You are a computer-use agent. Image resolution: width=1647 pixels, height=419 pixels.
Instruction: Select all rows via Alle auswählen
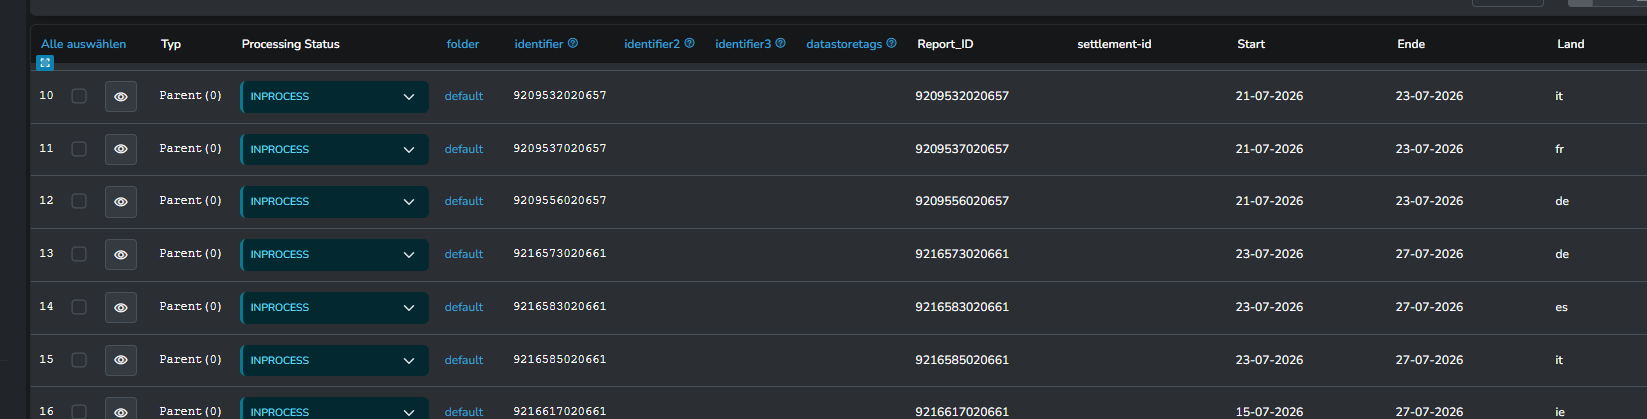point(84,44)
